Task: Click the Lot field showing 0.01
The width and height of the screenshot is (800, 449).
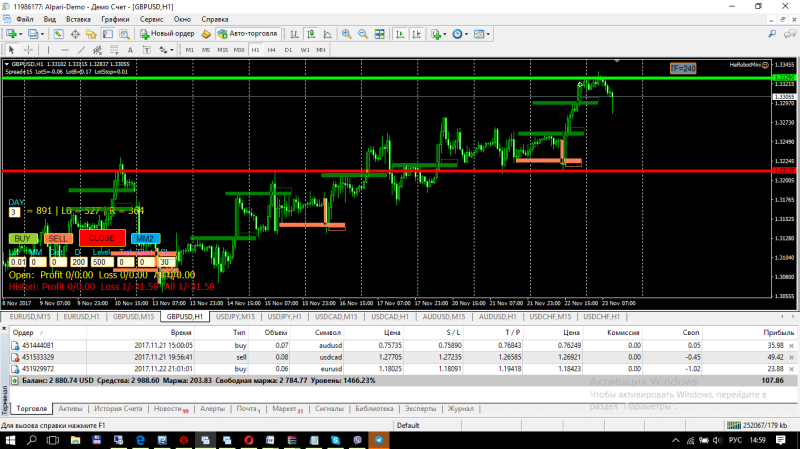Action: point(17,262)
